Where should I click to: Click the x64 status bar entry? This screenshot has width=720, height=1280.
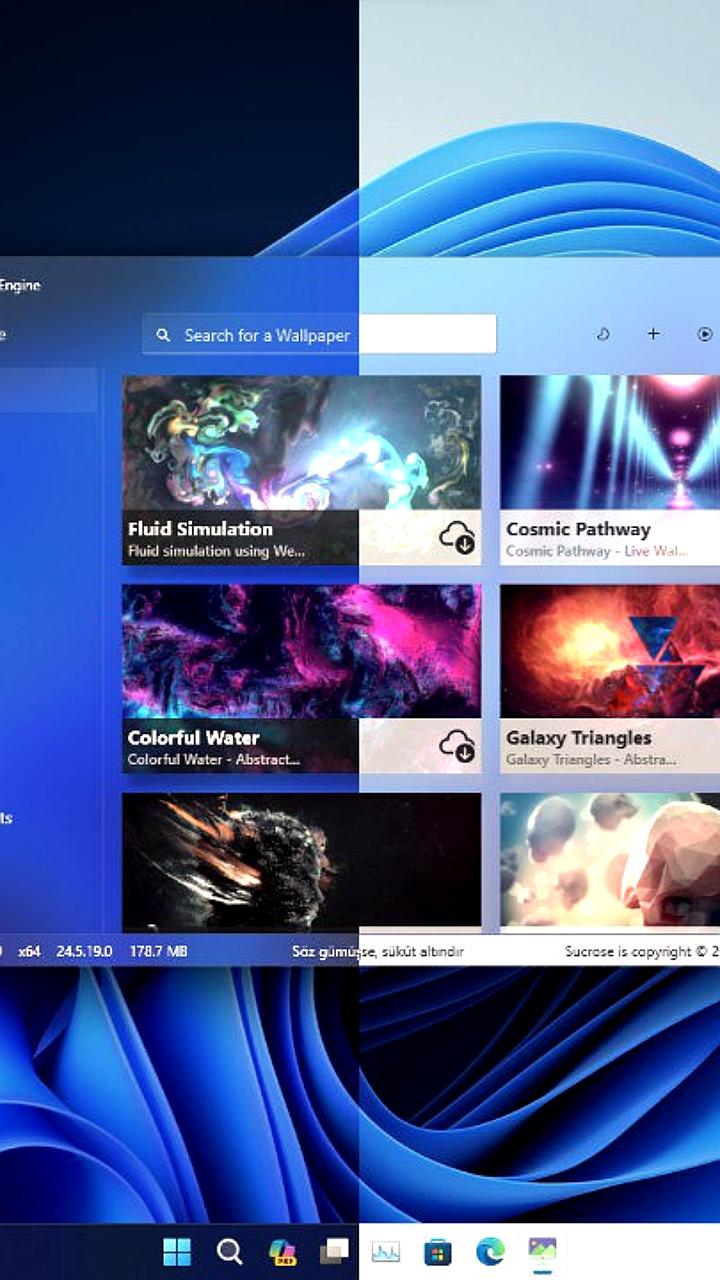pyautogui.click(x=29, y=951)
